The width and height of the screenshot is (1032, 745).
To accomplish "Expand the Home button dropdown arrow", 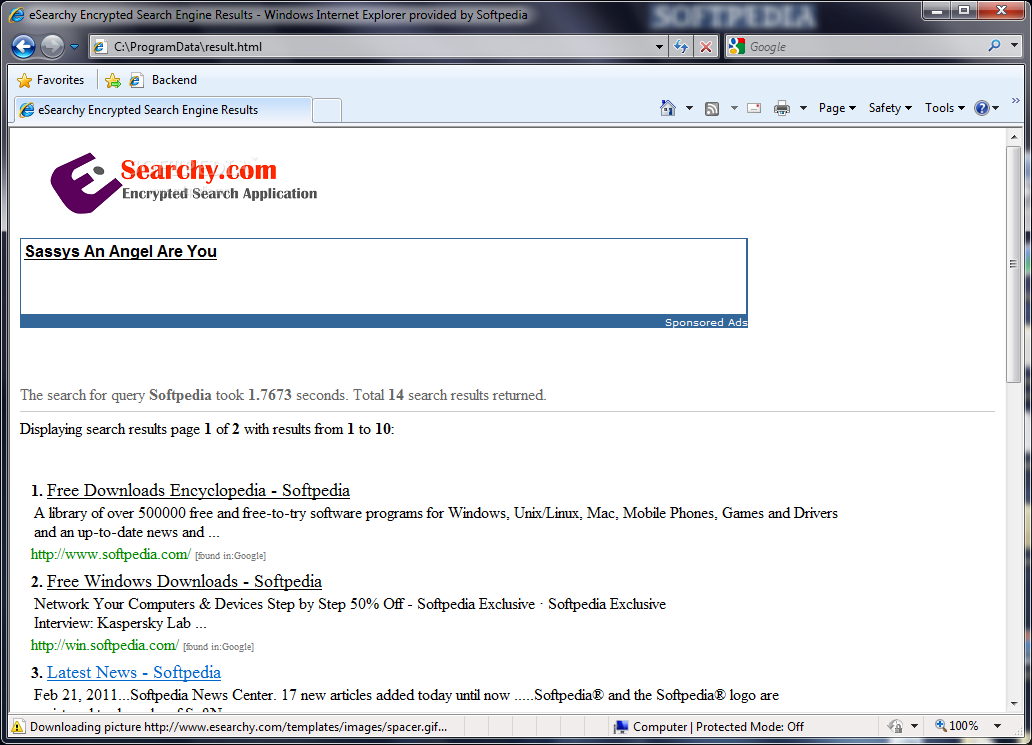I will click(689, 108).
